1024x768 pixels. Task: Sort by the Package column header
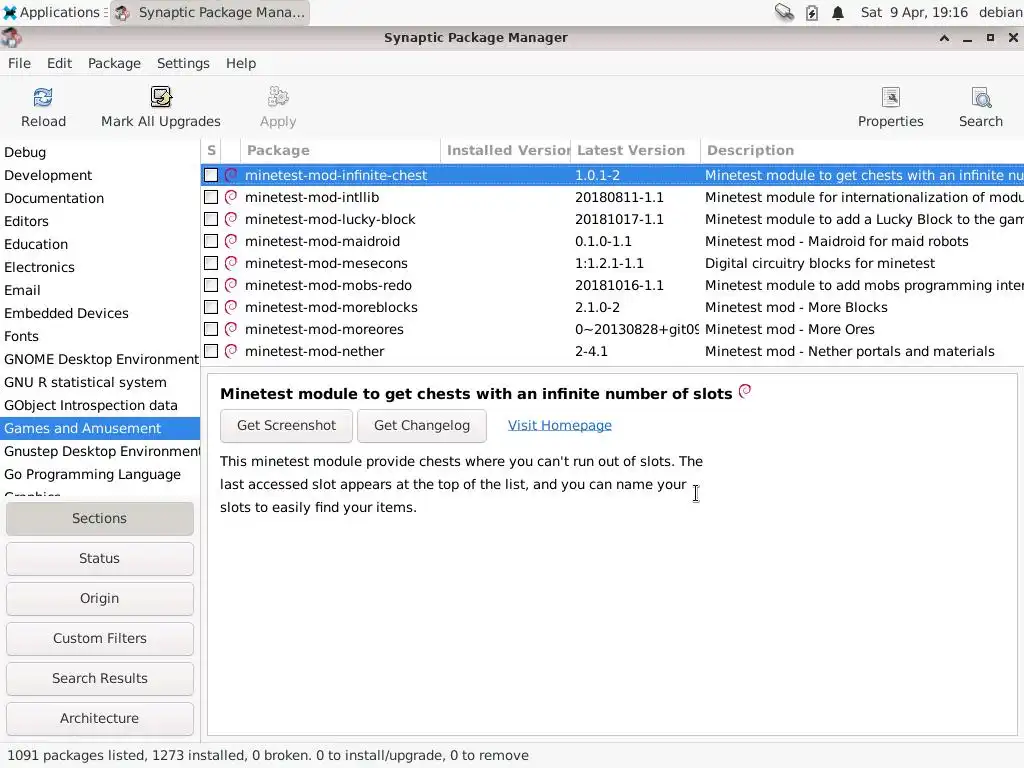[x=340, y=150]
